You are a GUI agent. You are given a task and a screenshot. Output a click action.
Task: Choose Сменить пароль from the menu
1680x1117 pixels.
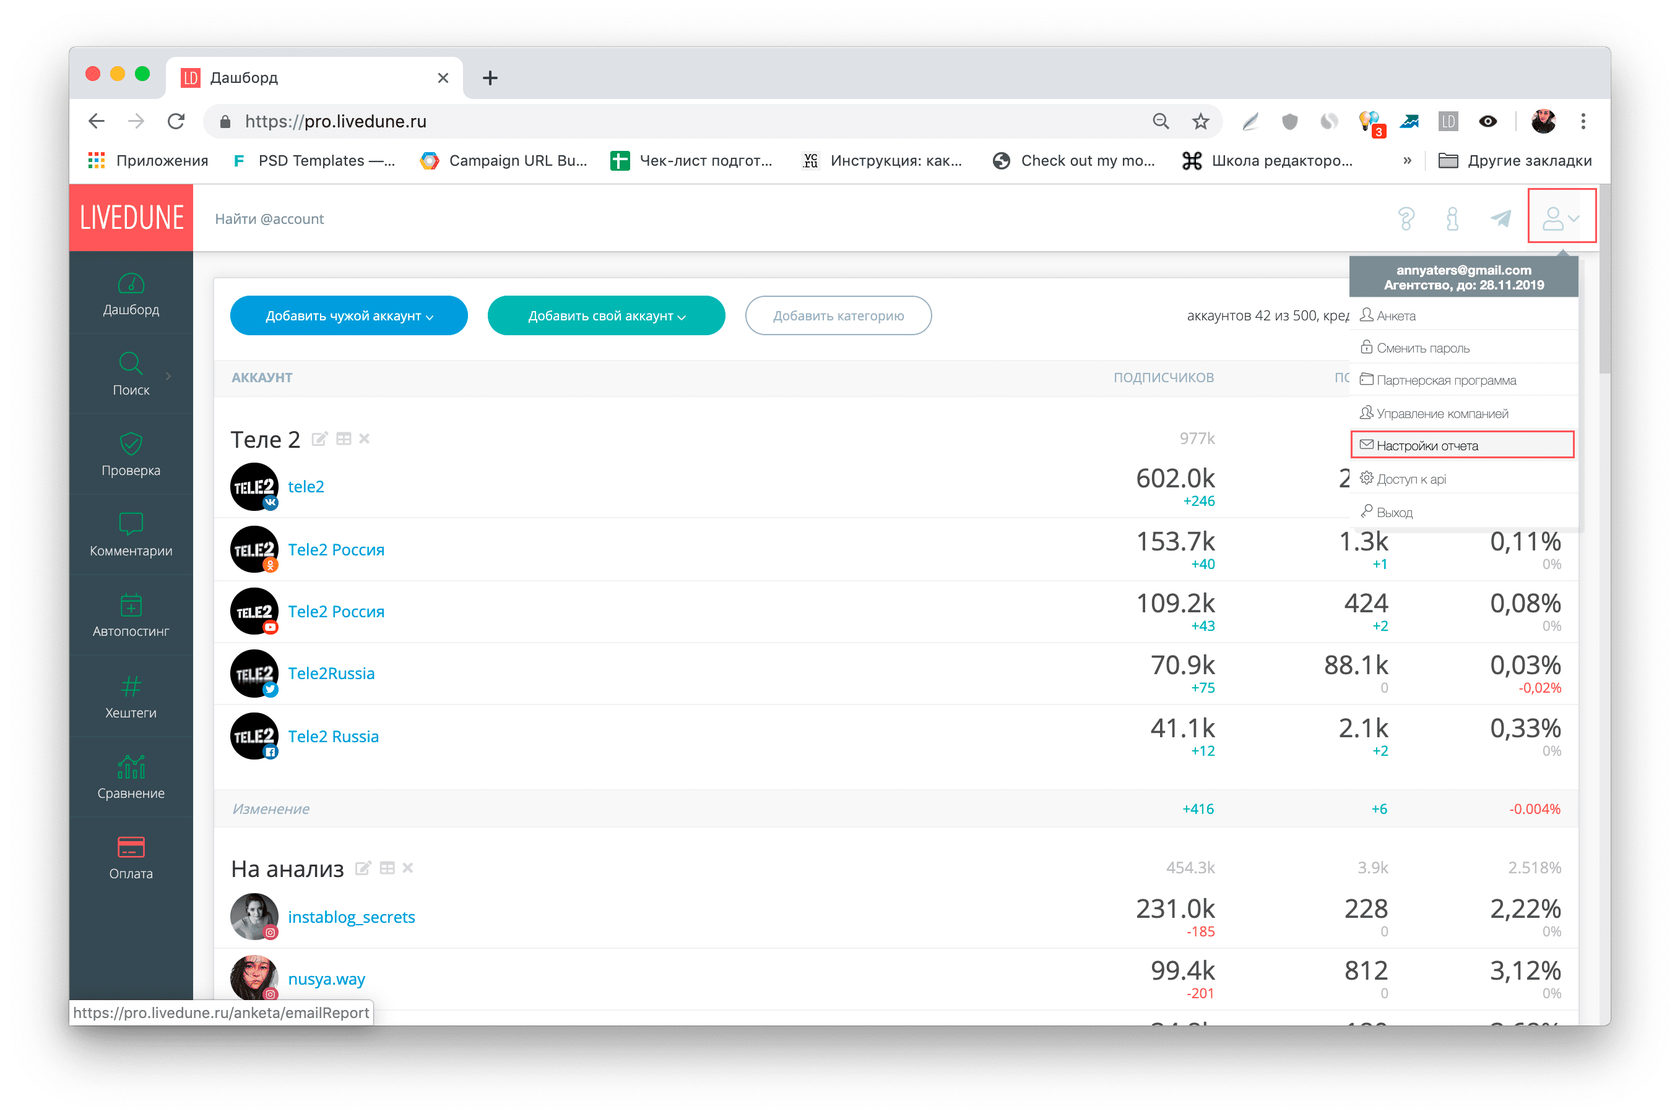(1423, 348)
